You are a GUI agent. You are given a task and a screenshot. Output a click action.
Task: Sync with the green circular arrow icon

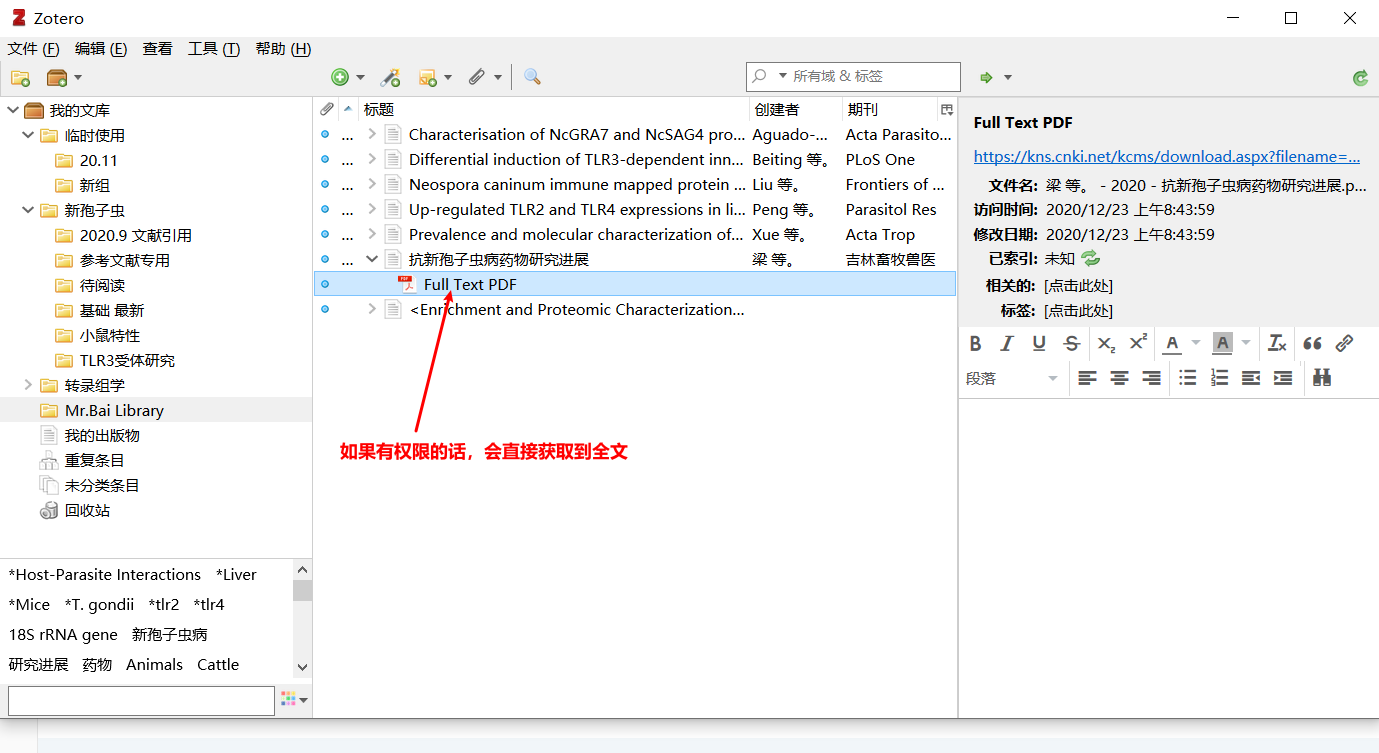click(x=1360, y=78)
